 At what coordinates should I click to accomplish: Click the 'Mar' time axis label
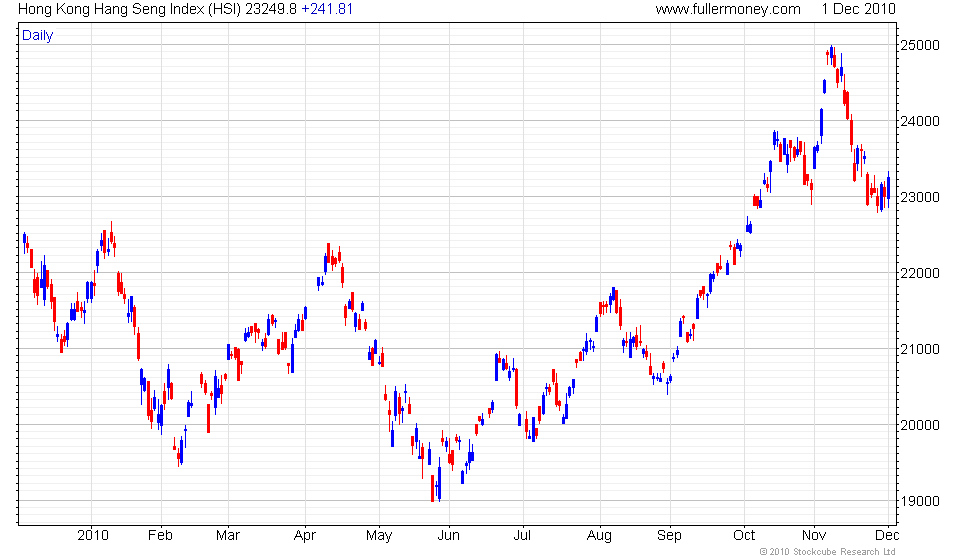coord(228,536)
